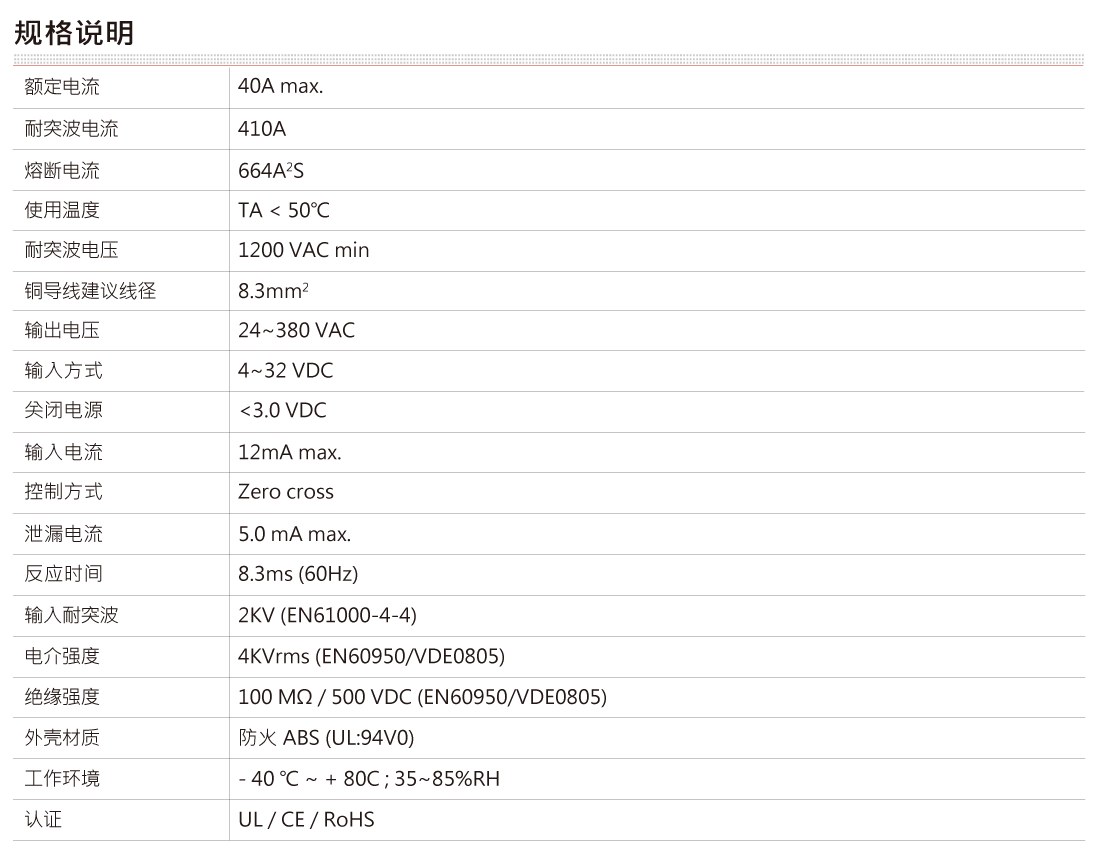Click the 规格说明 heading

pos(73,33)
